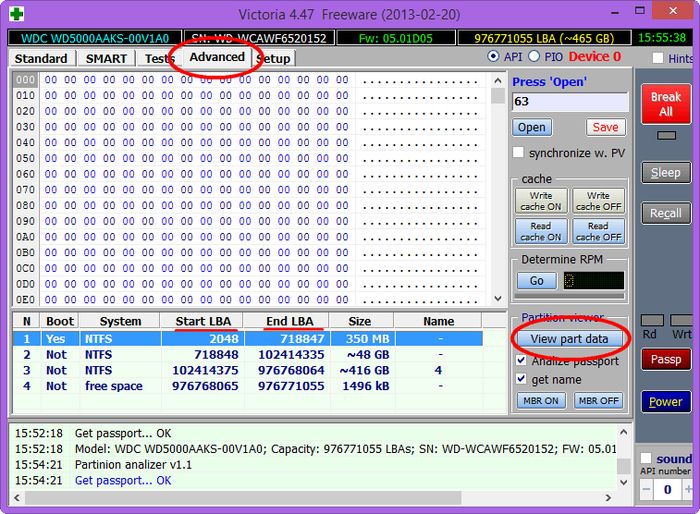
Task: Sort partitions by Start LBA column header
Action: point(204,321)
